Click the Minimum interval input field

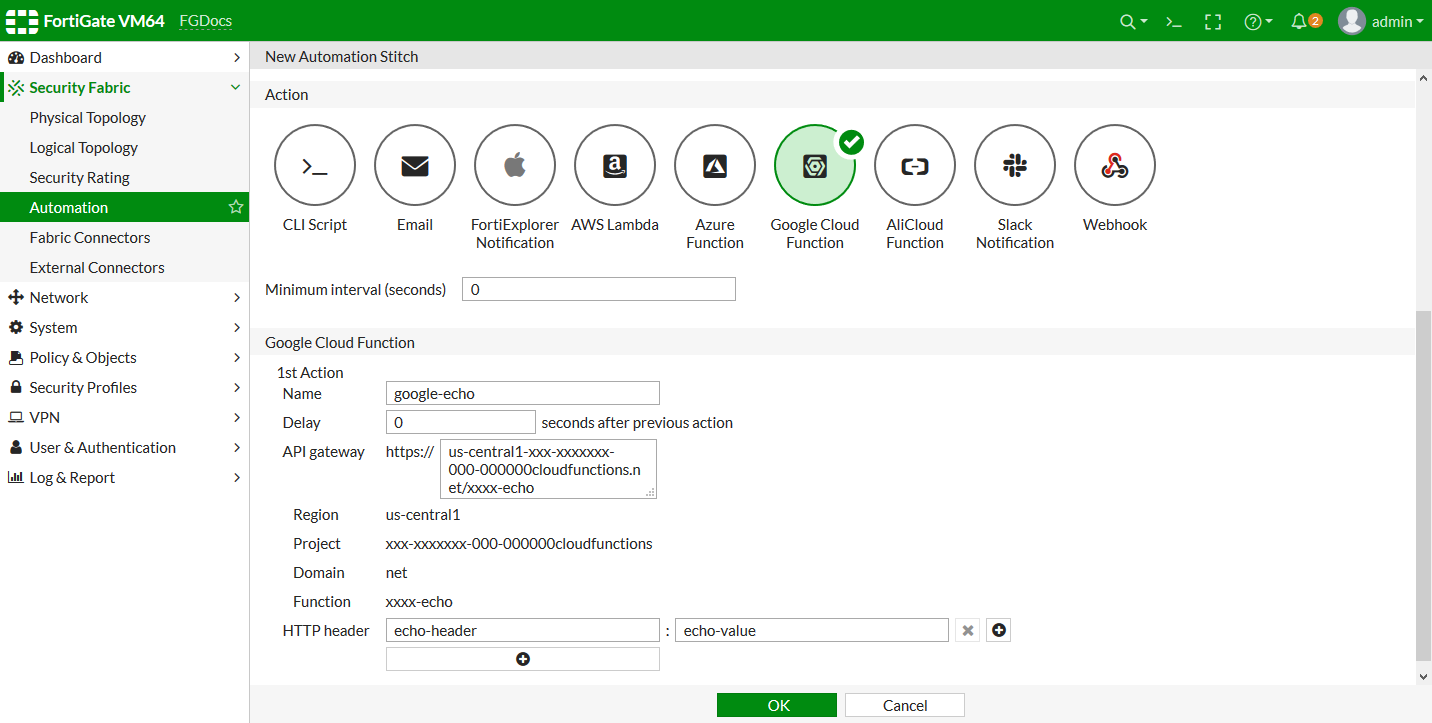[598, 290]
